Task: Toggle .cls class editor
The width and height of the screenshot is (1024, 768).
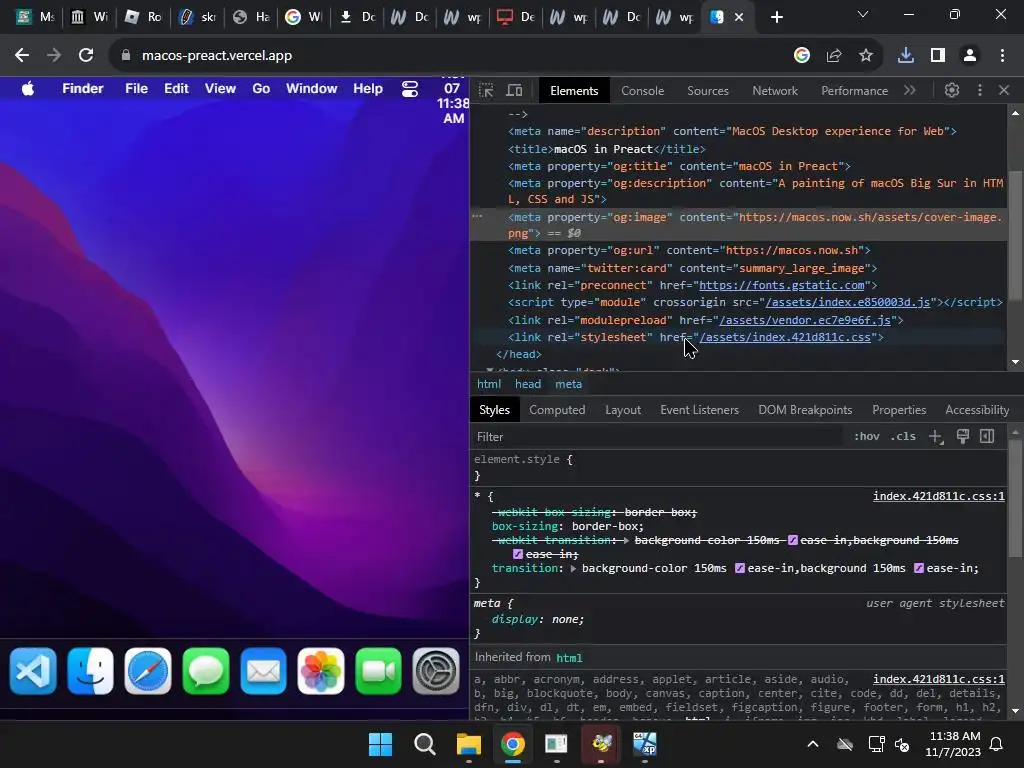Action: [x=903, y=436]
